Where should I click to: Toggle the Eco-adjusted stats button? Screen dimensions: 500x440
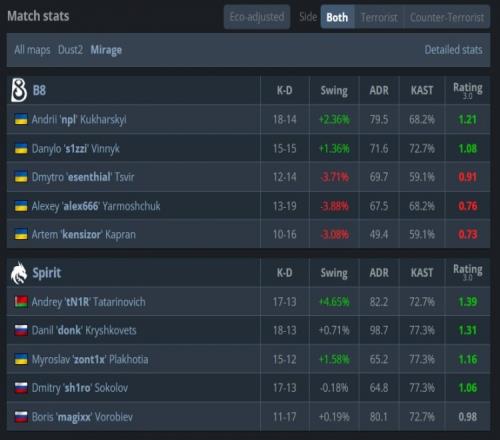click(257, 17)
